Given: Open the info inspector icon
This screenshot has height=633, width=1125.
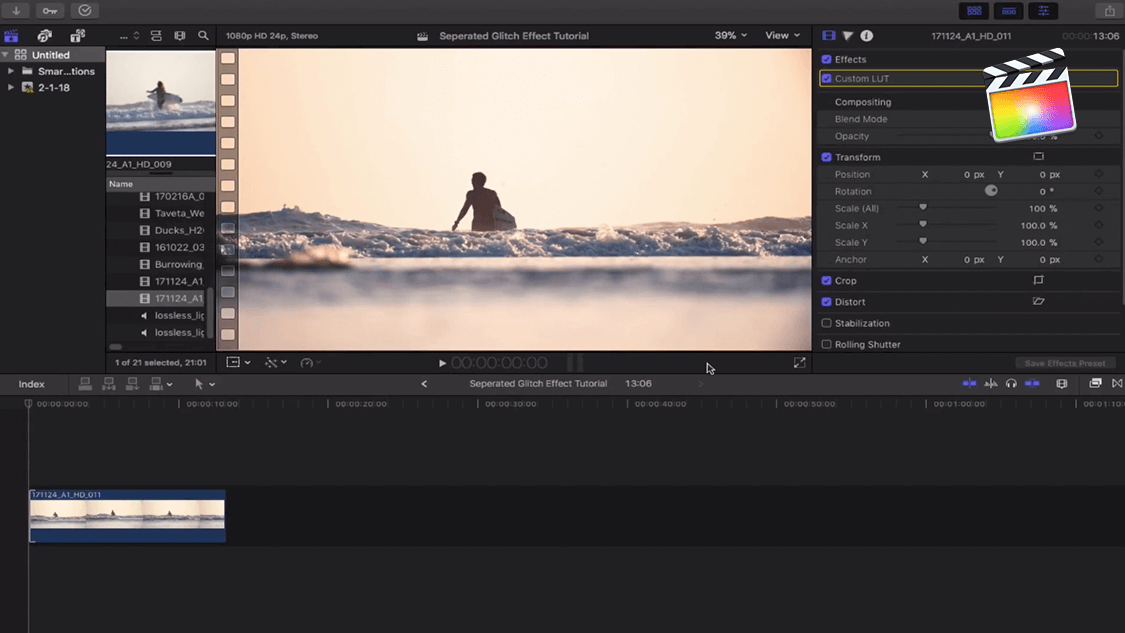Looking at the screenshot, I should 866,36.
